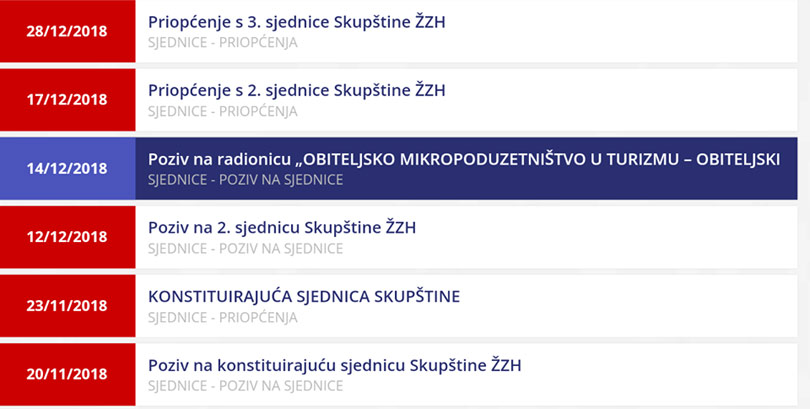The width and height of the screenshot is (810, 409).
Task: Click the 20/11/2018 date block
Action: pos(68,374)
